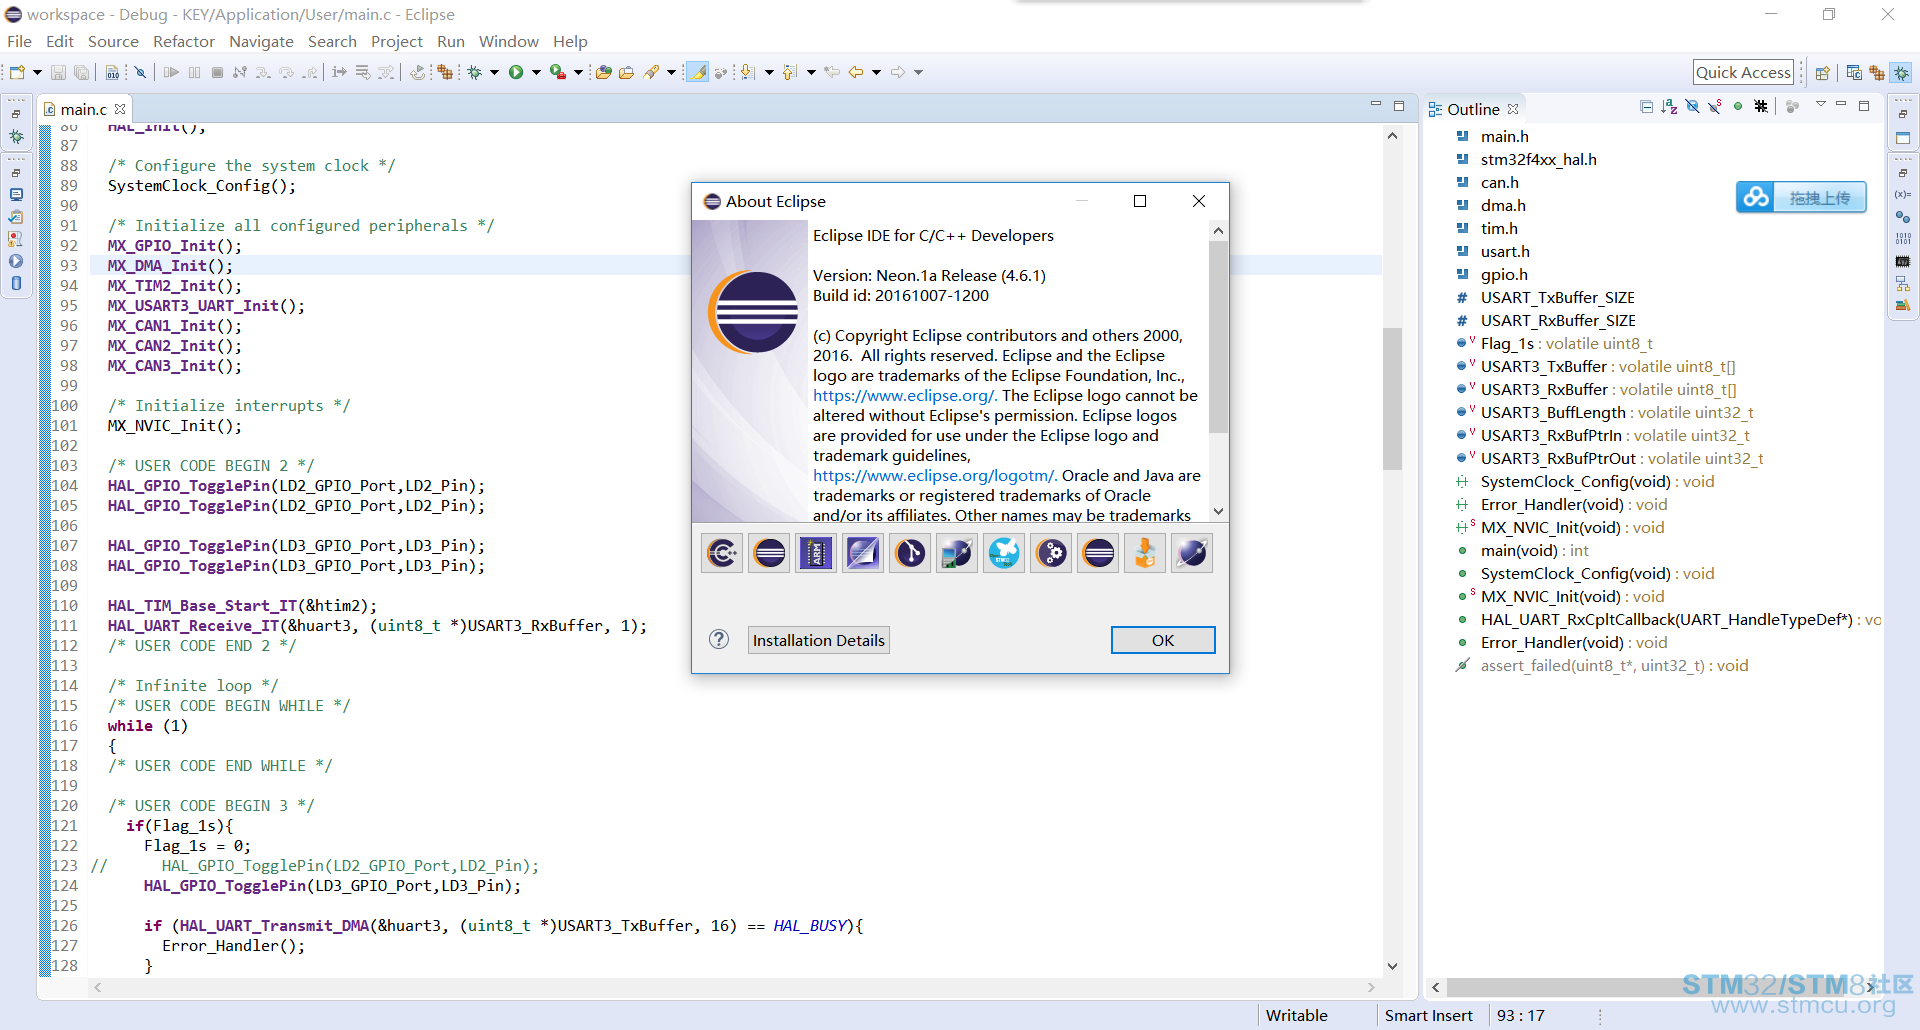Open the Previous Annotation dropdown arrow
Image resolution: width=1920 pixels, height=1030 pixels.
(x=811, y=72)
